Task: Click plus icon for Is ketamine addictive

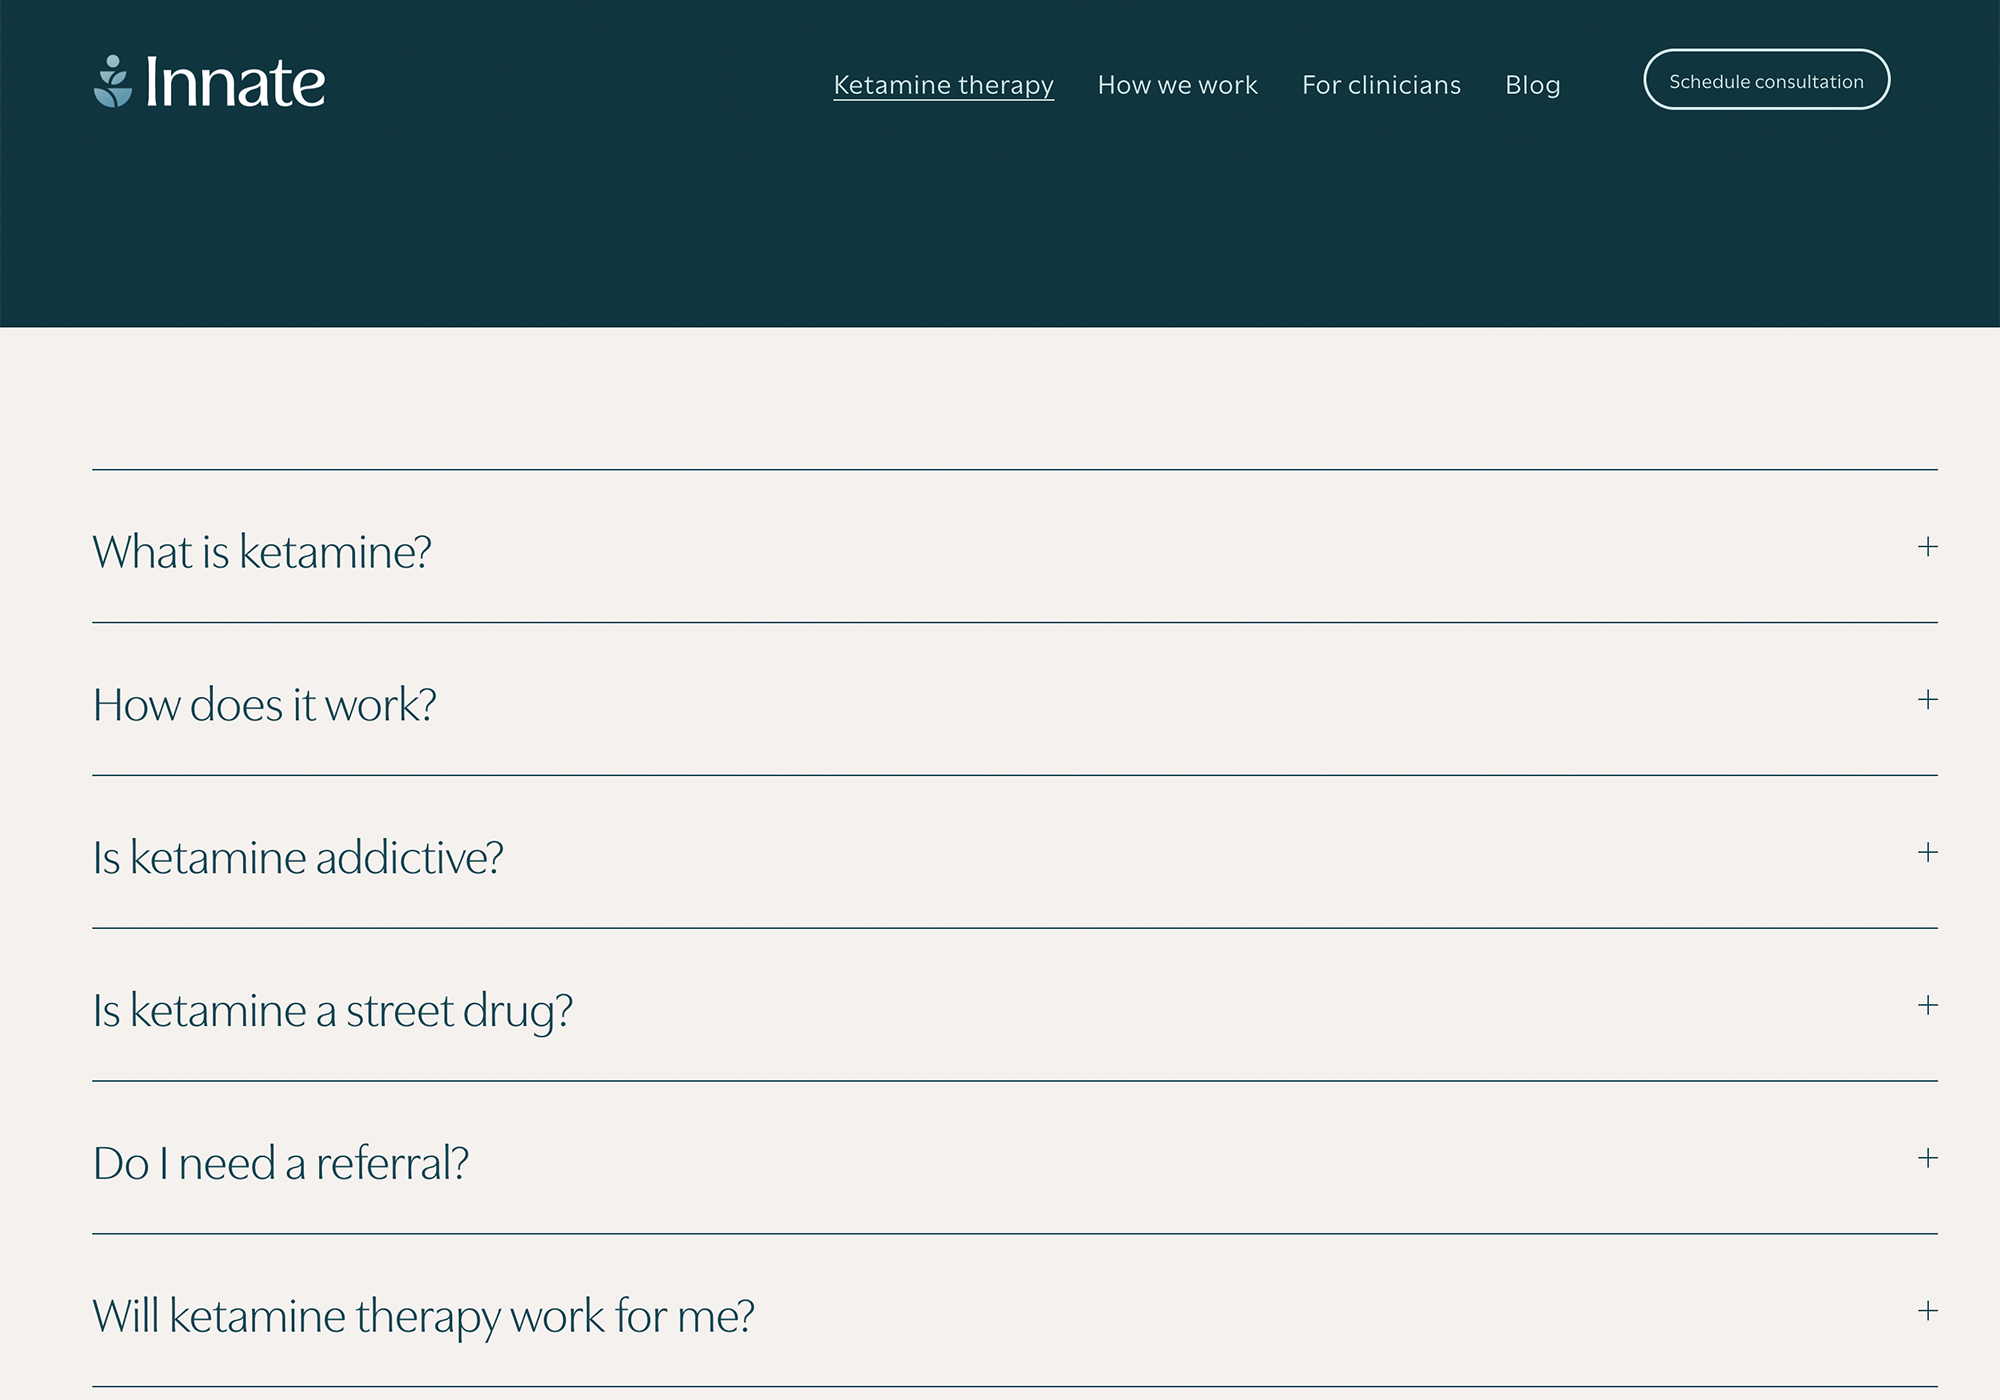Action: (x=1927, y=853)
